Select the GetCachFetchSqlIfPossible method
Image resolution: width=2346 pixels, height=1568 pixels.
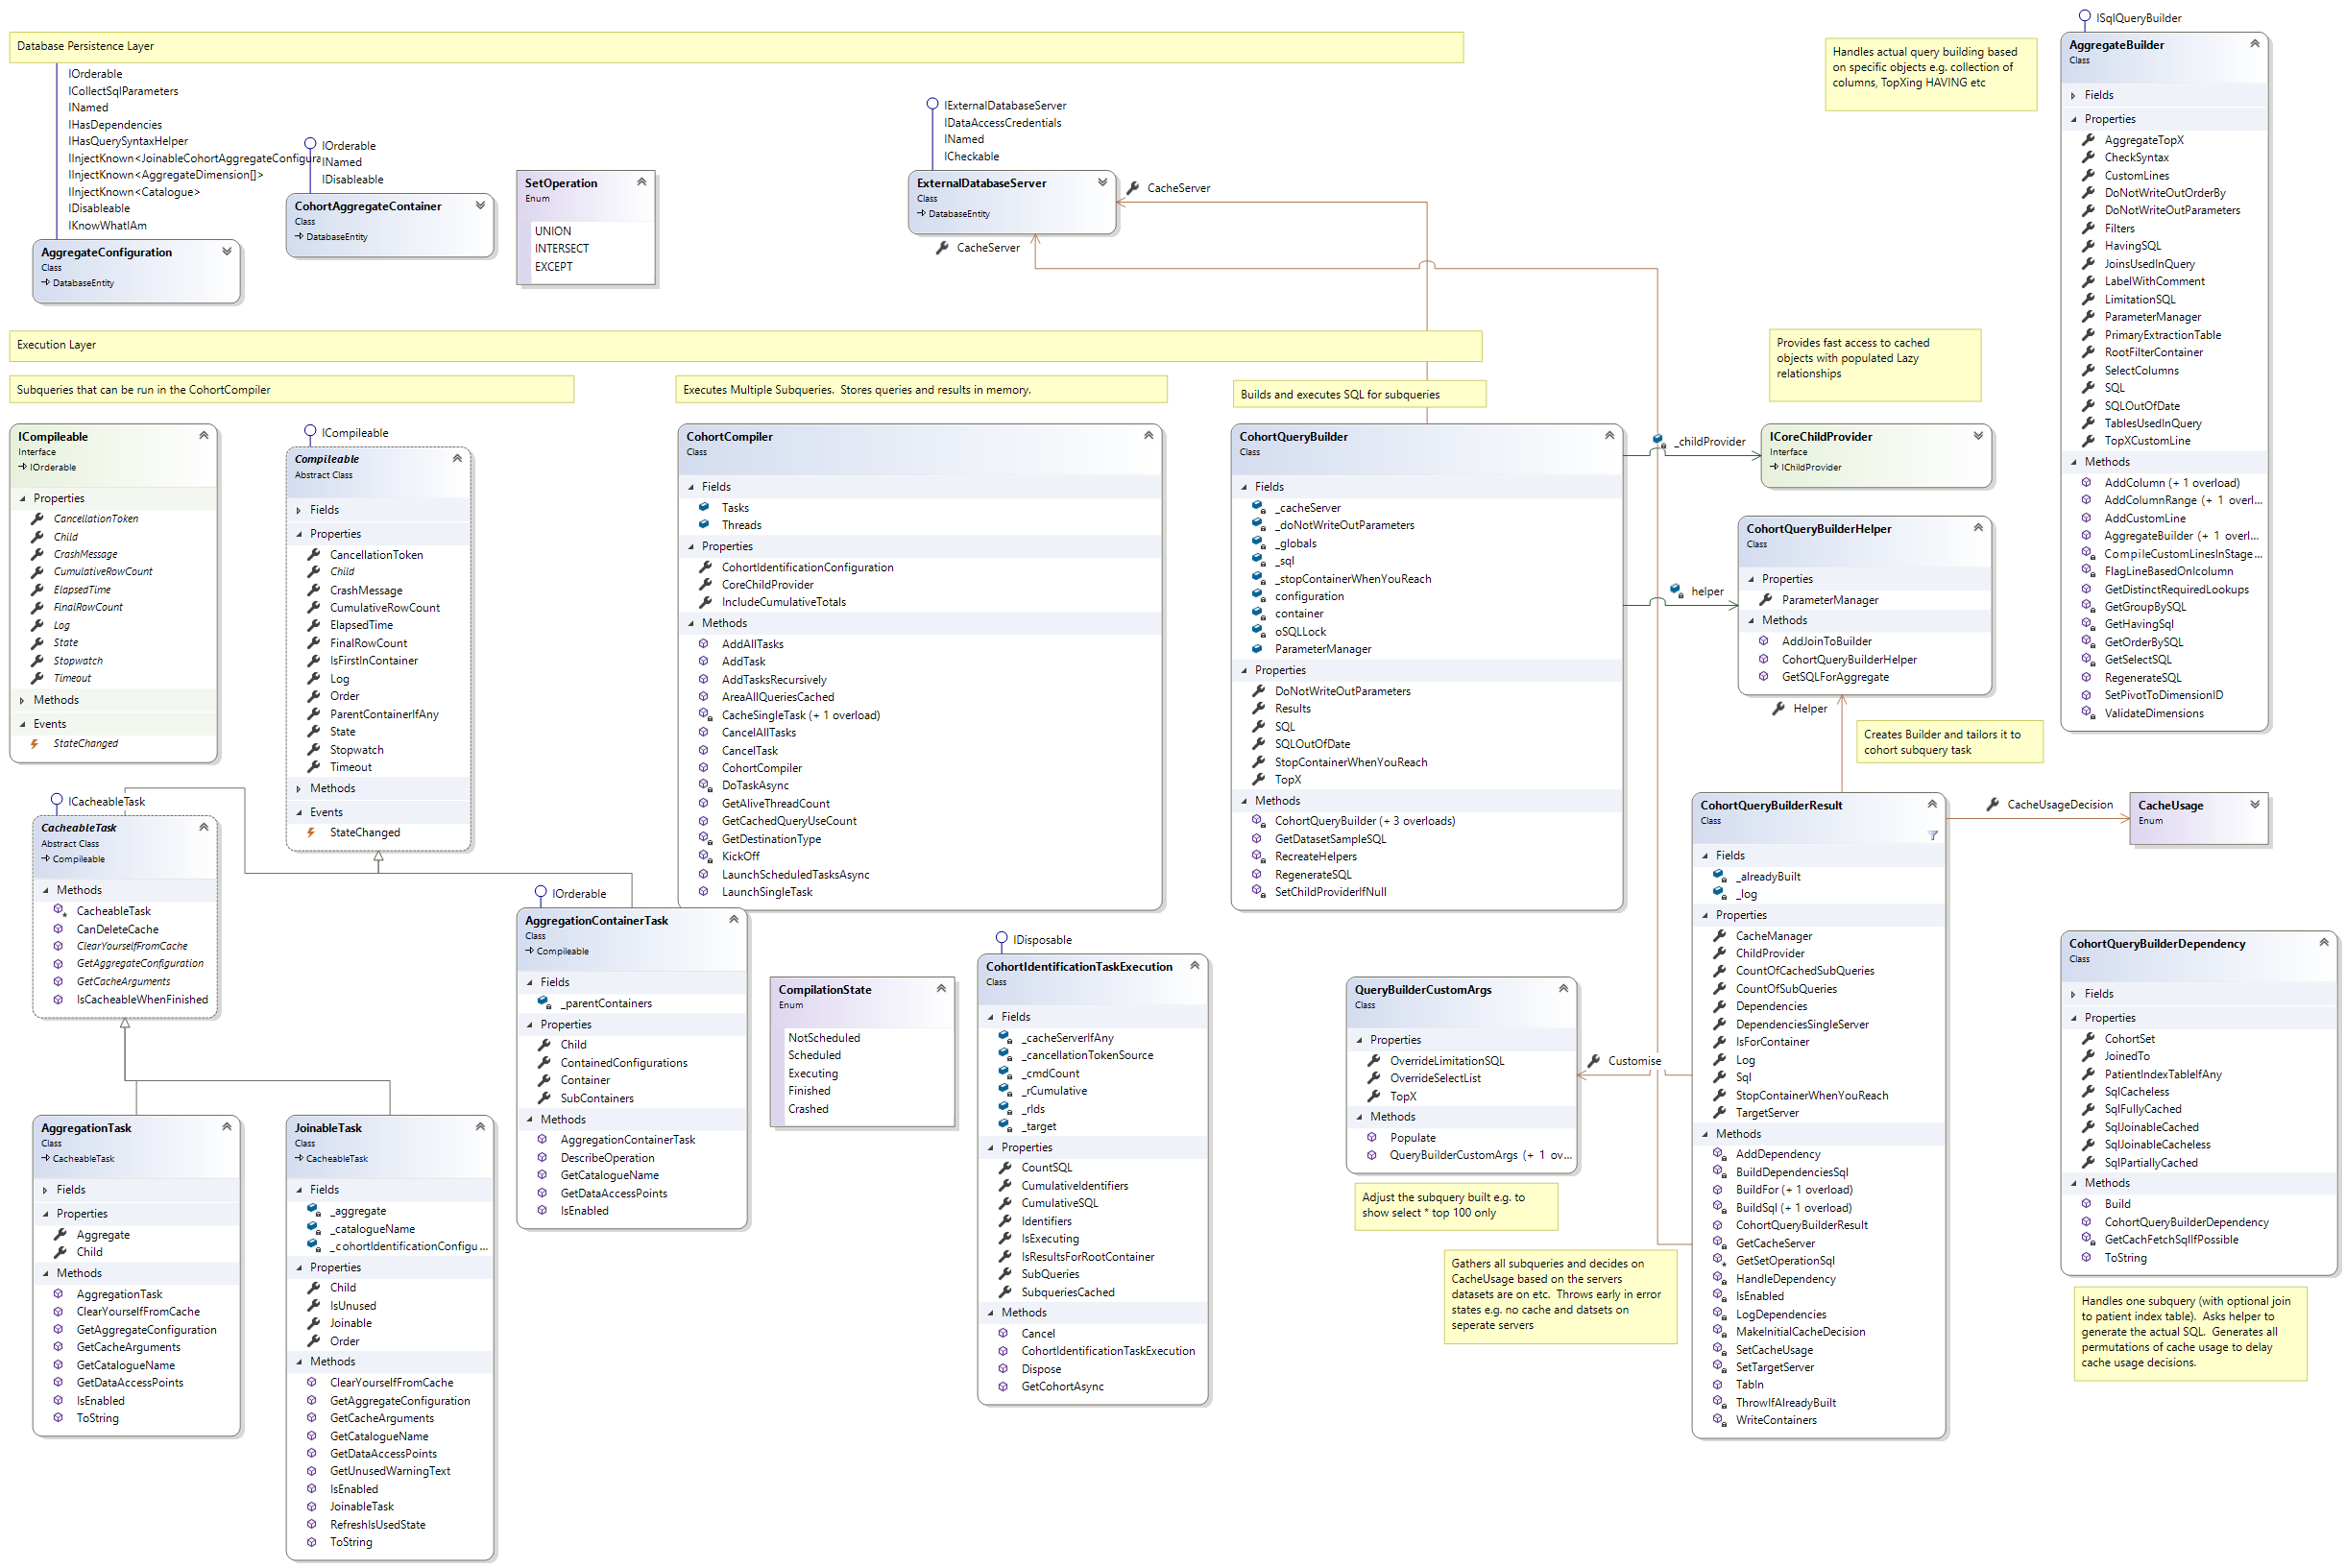[2171, 1240]
